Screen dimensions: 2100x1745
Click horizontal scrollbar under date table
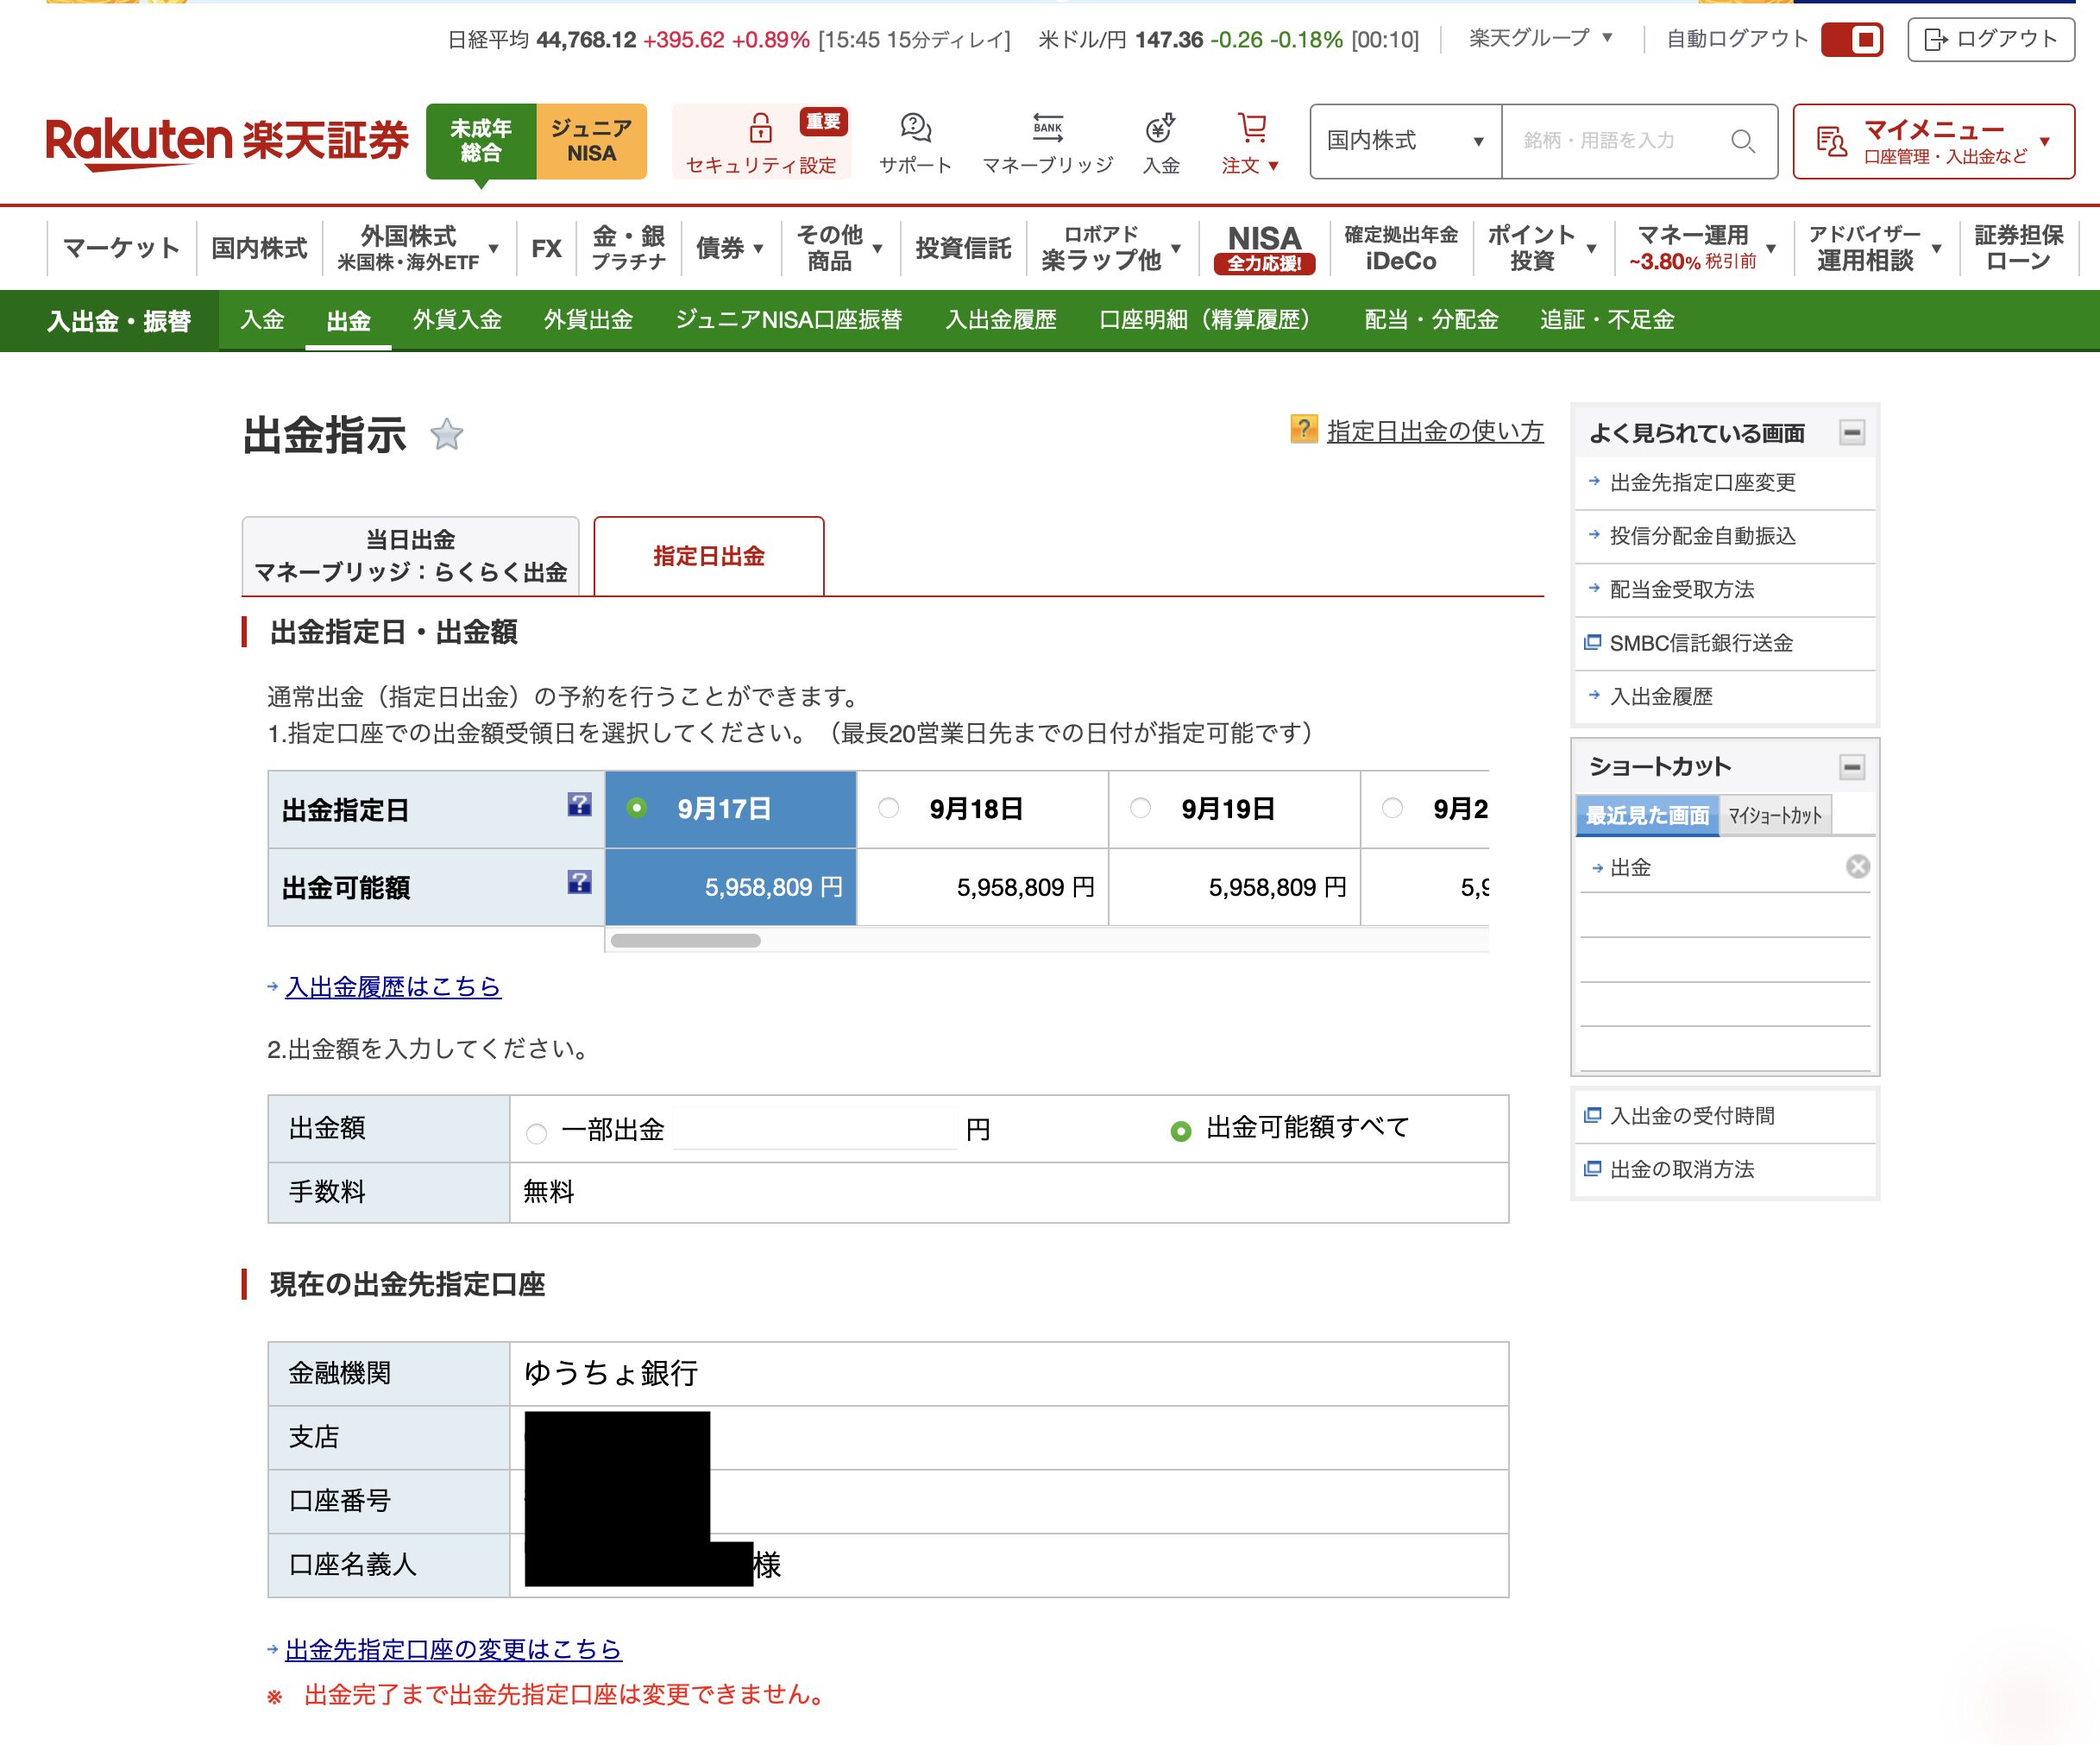coord(686,940)
